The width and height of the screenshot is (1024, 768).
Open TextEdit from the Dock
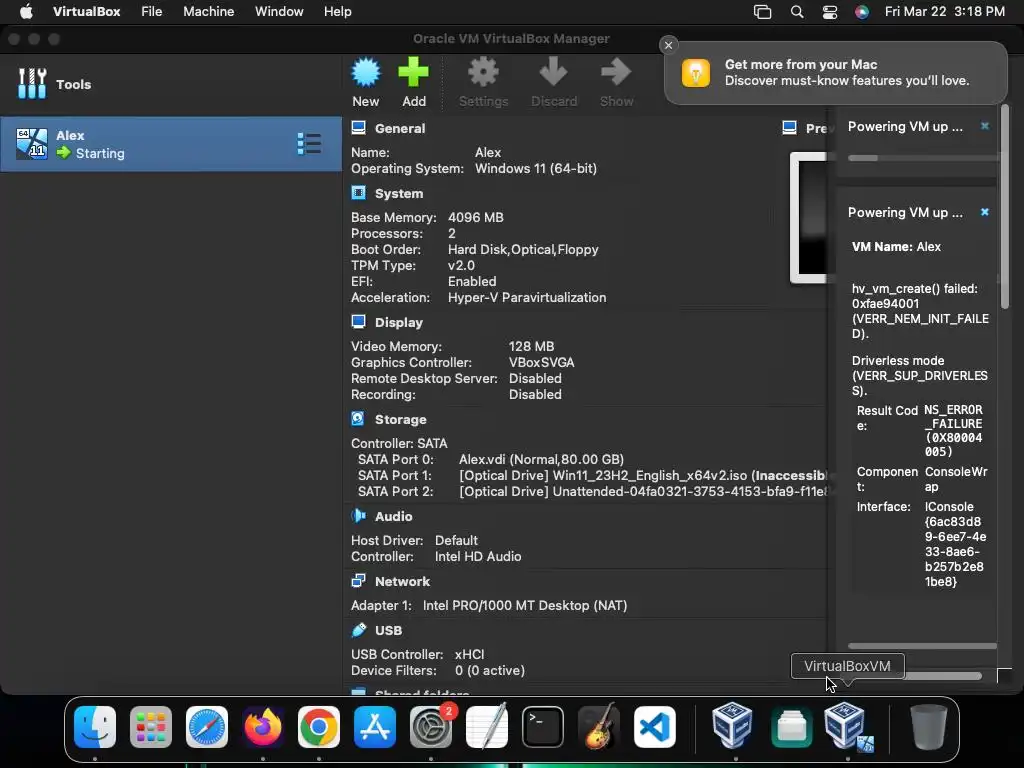click(487, 727)
